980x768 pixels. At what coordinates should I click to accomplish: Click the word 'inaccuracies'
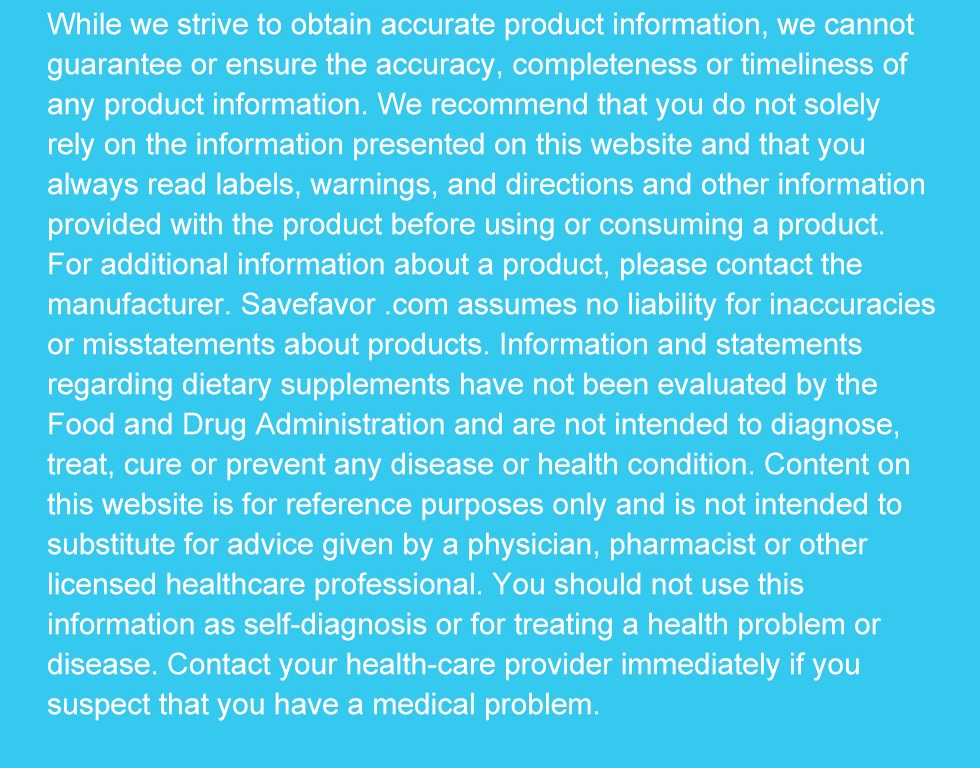[x=852, y=304]
